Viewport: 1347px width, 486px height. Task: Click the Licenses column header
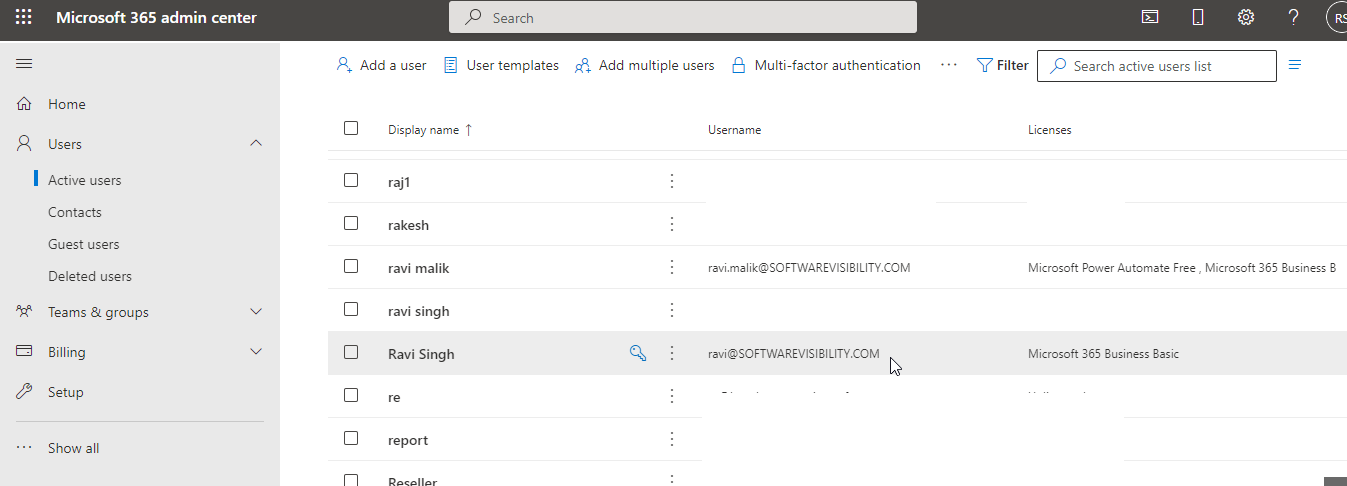coord(1050,130)
